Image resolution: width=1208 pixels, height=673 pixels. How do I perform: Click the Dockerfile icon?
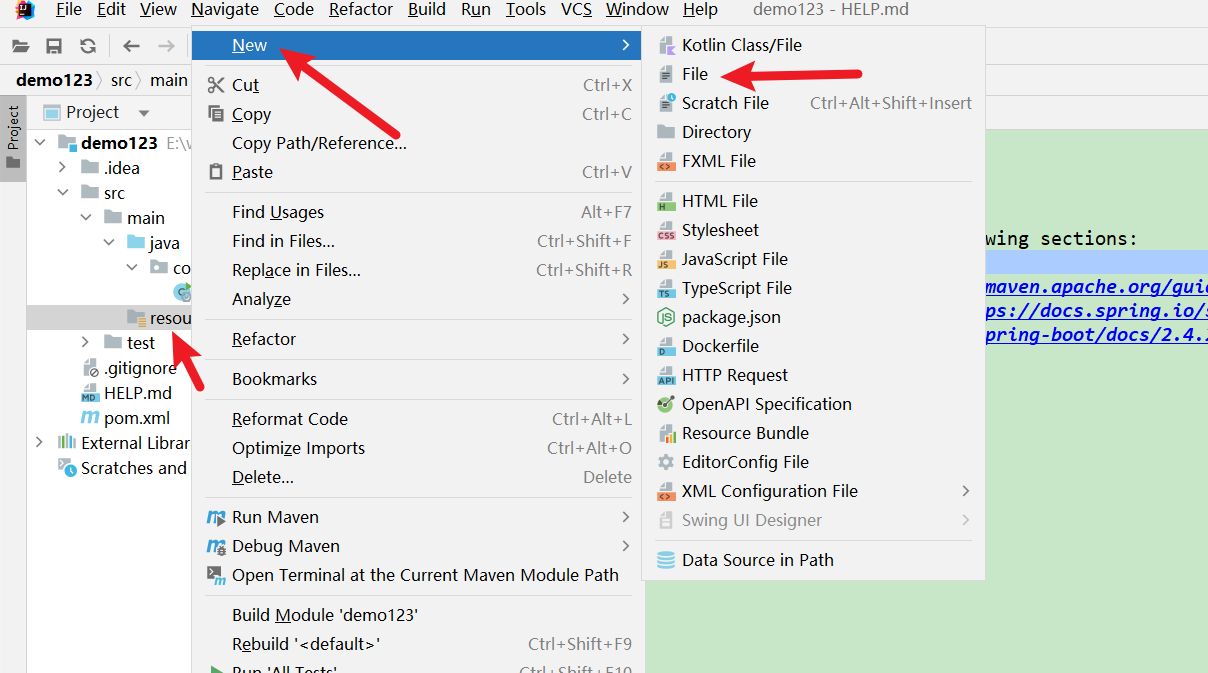(666, 346)
